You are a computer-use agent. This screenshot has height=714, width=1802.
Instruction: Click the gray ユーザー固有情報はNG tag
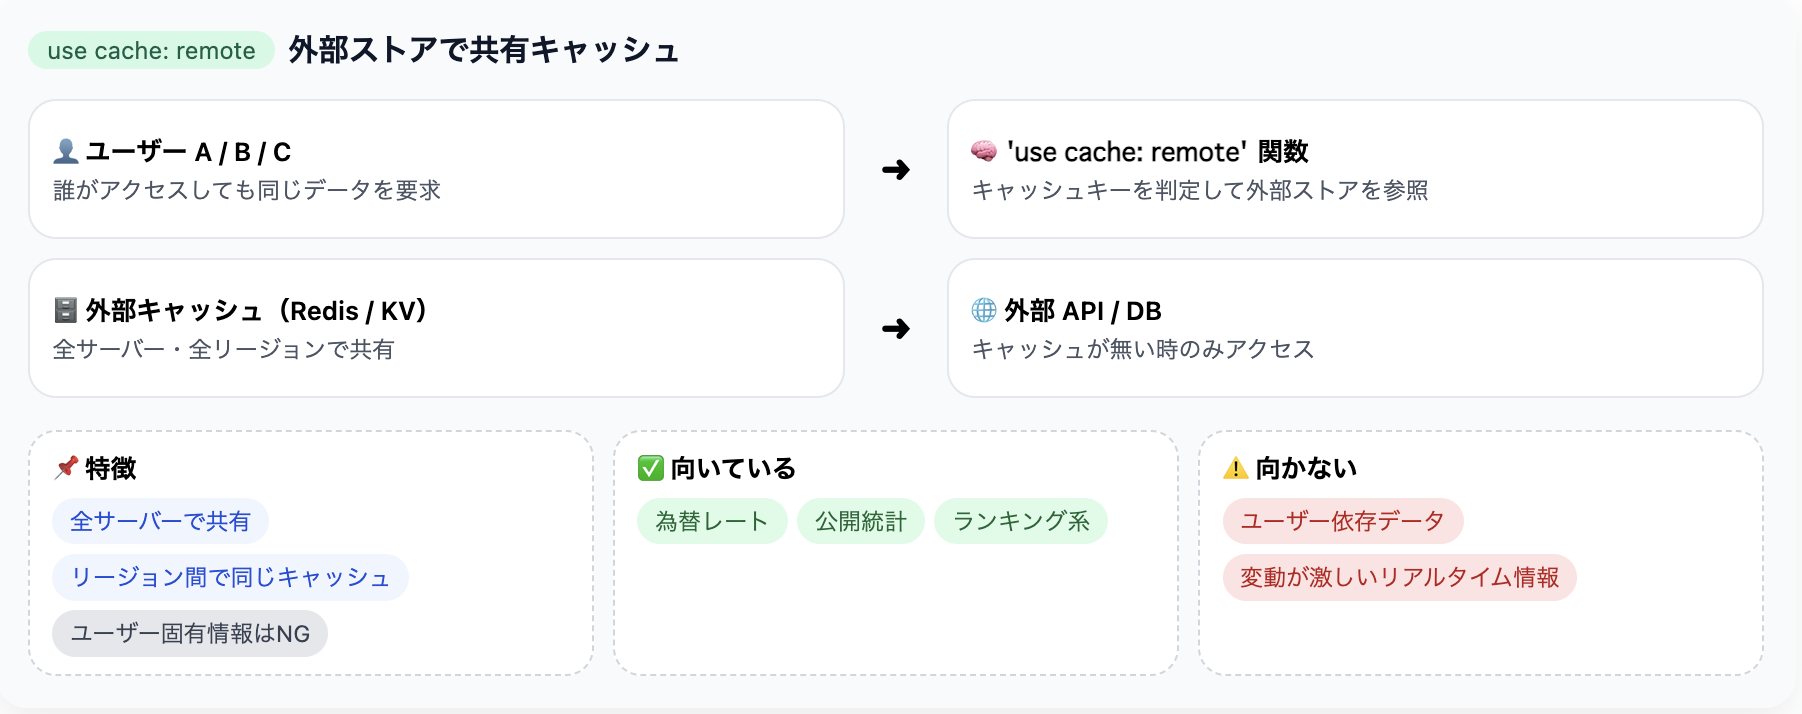click(190, 633)
